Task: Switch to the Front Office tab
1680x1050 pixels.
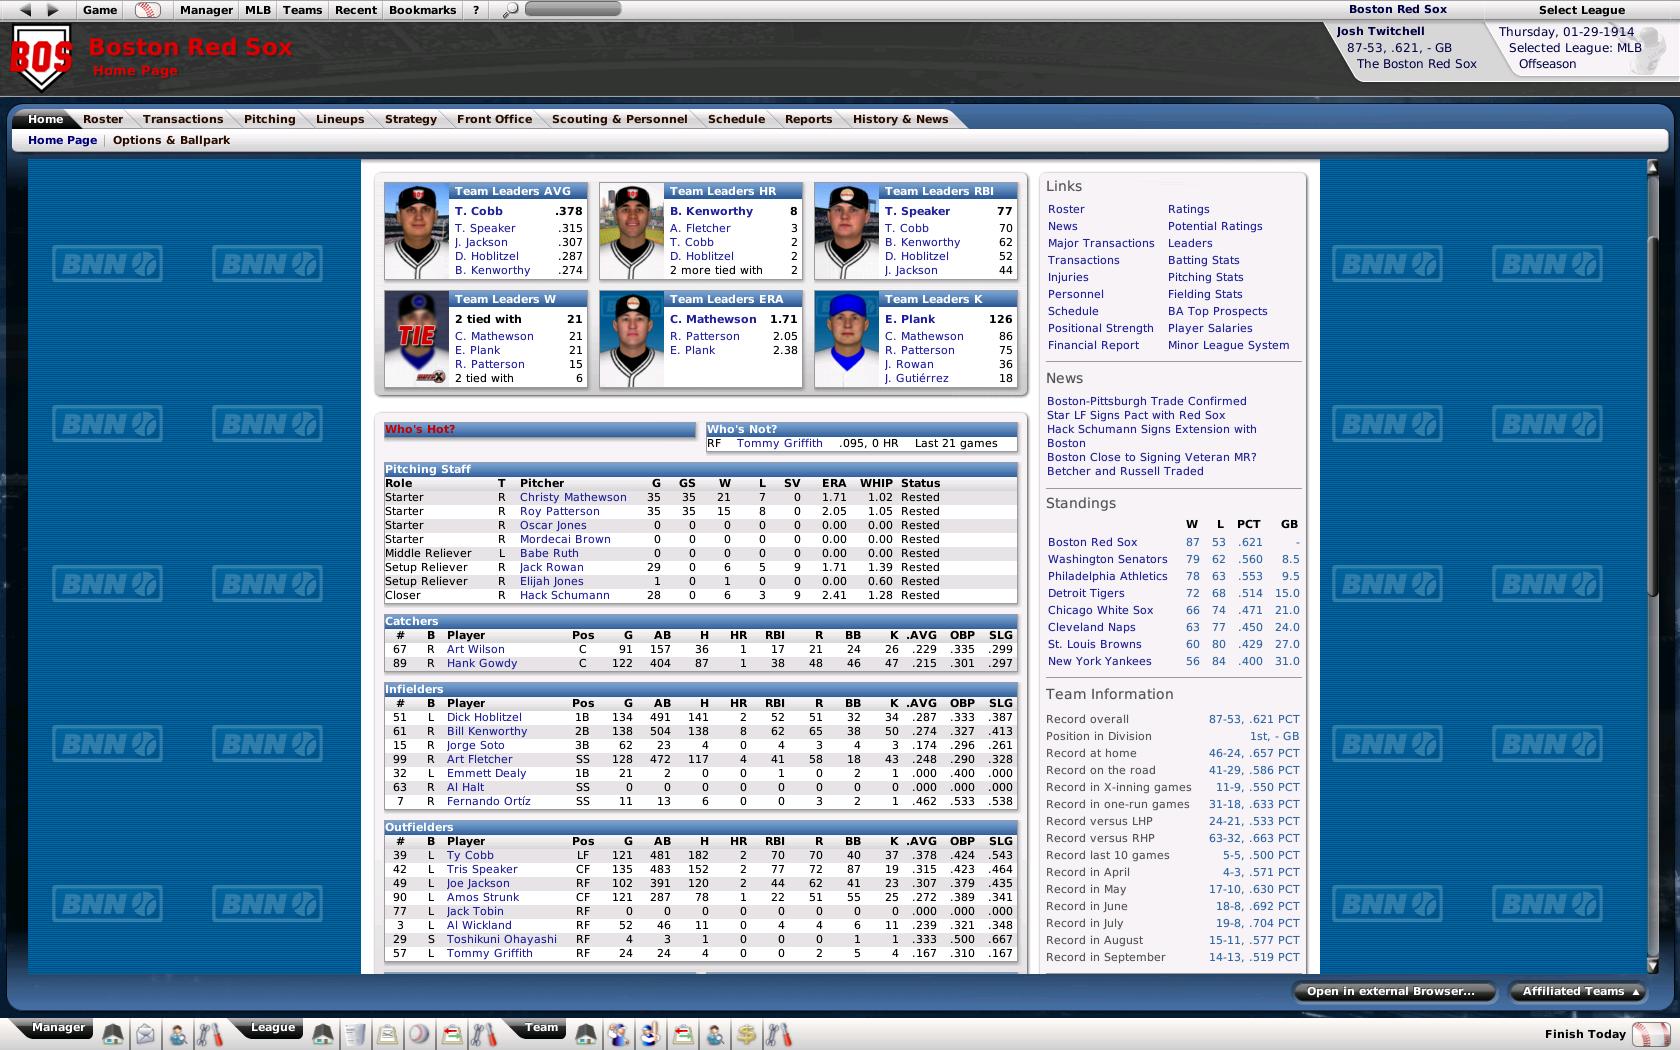Action: [x=495, y=119]
